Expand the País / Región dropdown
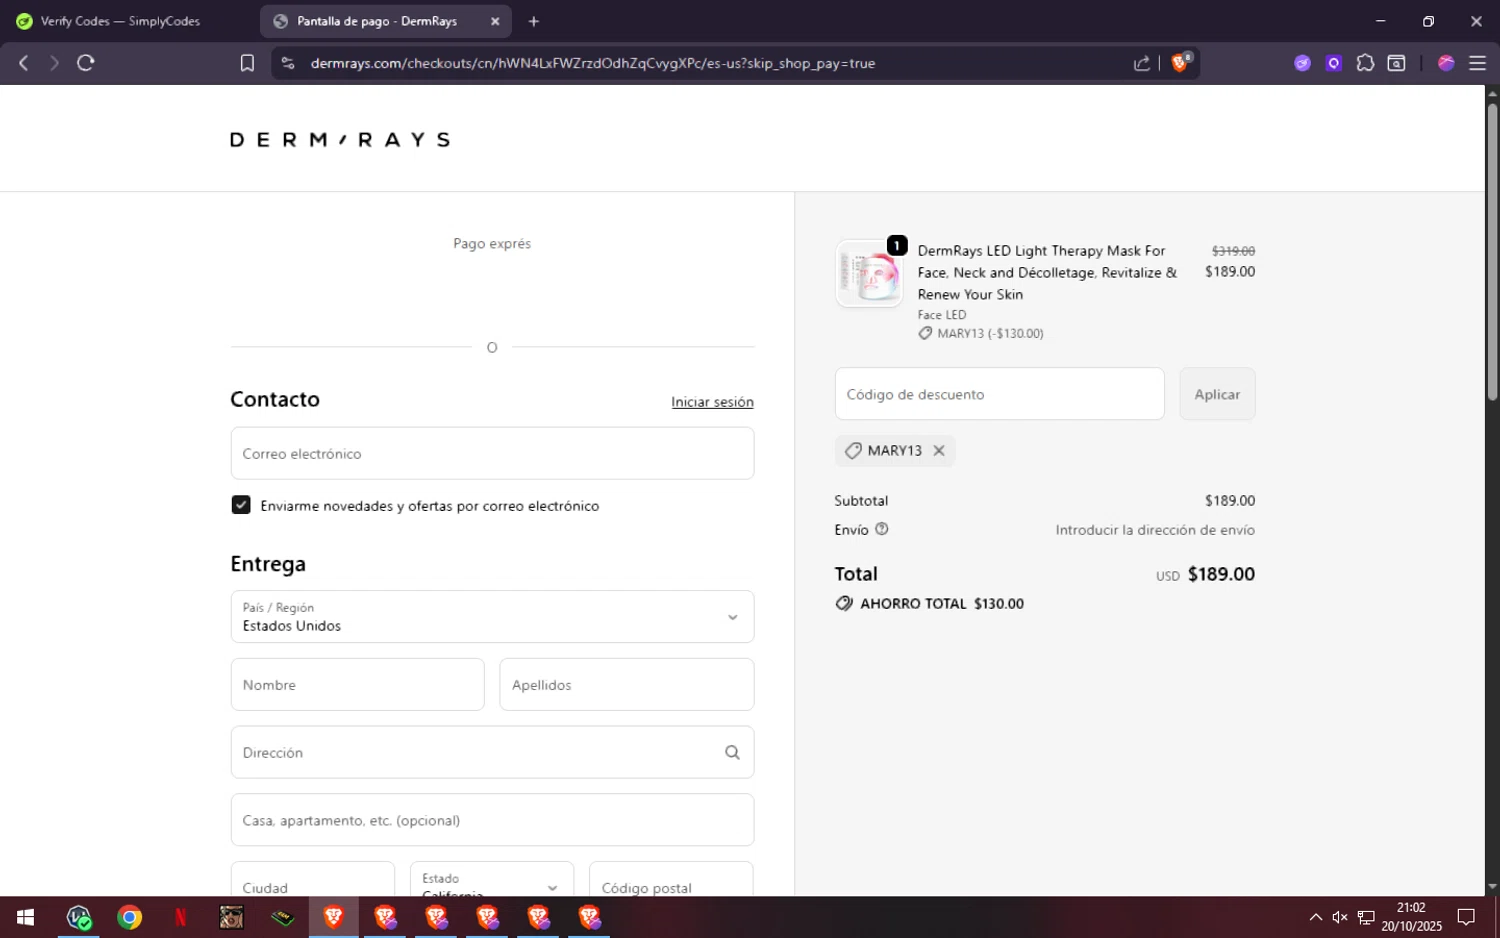The image size is (1500, 938). pyautogui.click(x=492, y=616)
